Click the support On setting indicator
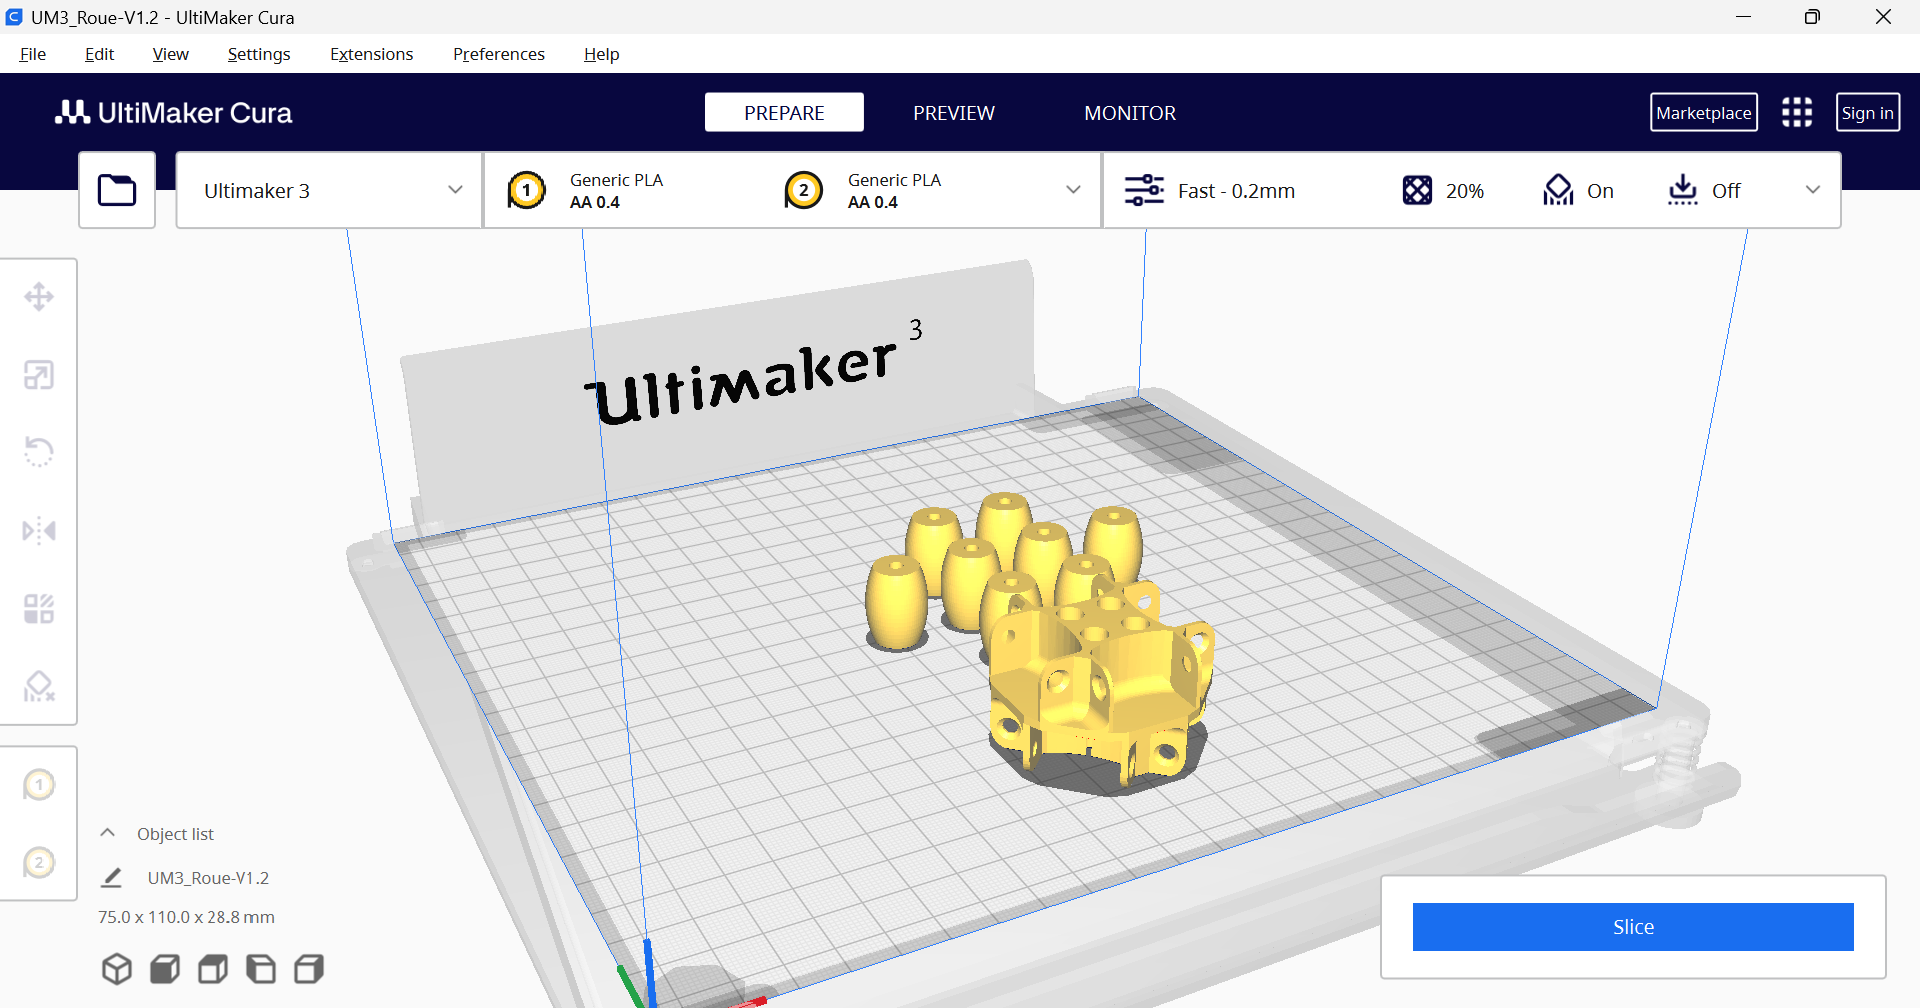This screenshot has width=1920, height=1008. [1578, 191]
